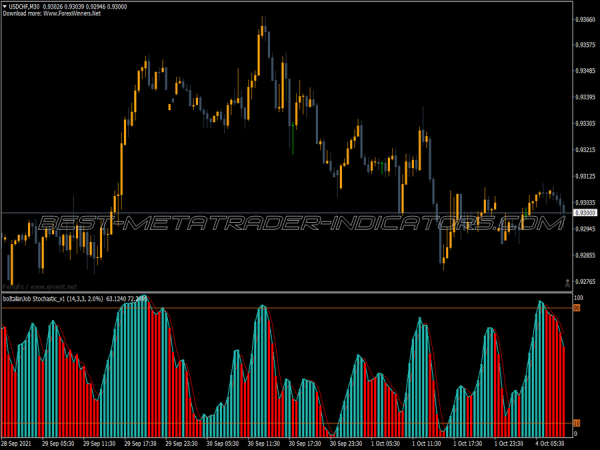The width and height of the screenshot is (600, 450).
Task: Click the 29 Sep 11:30 time label
Action: 99,443
